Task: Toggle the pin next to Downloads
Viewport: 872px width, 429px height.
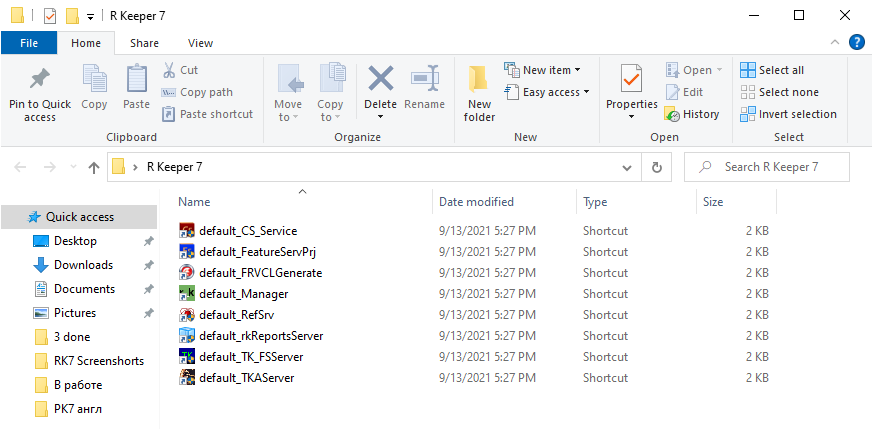Action: click(x=148, y=265)
